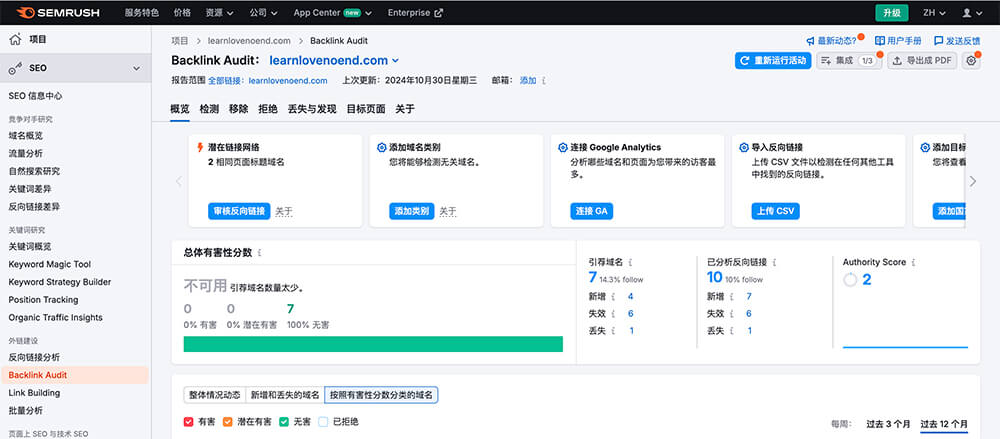Toggle the 无害 checkbox
Screen dimensions: 1000x439
(x=284, y=422)
